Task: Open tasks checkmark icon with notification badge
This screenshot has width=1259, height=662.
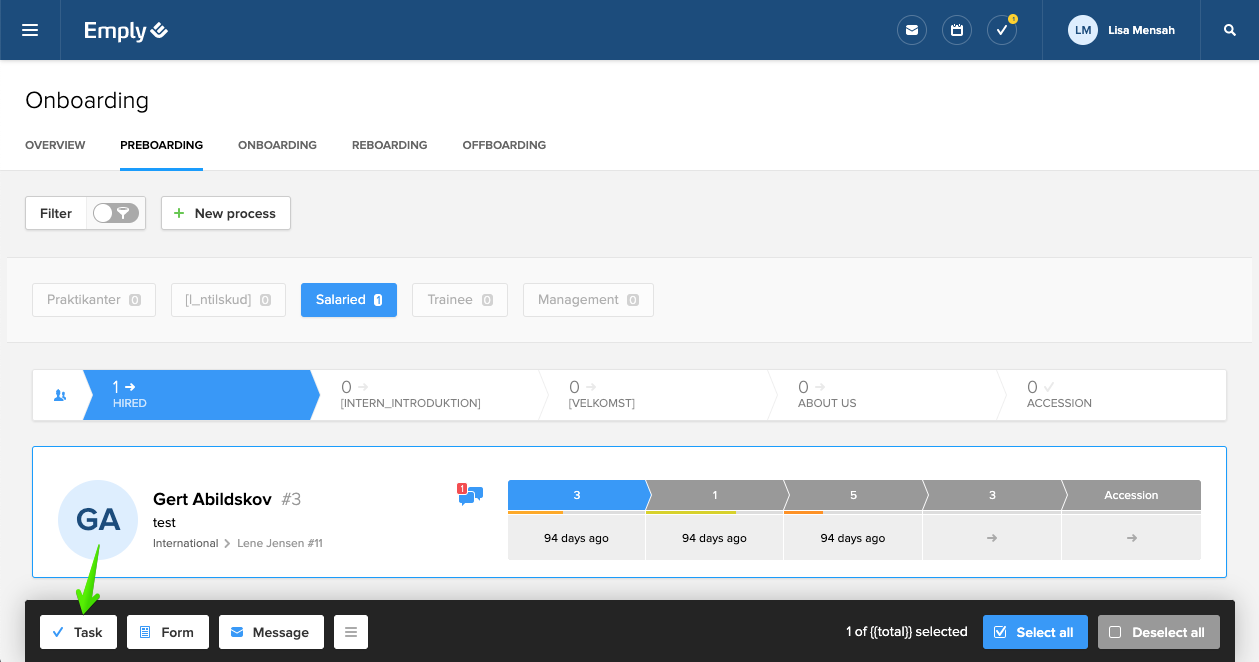Action: tap(1001, 30)
